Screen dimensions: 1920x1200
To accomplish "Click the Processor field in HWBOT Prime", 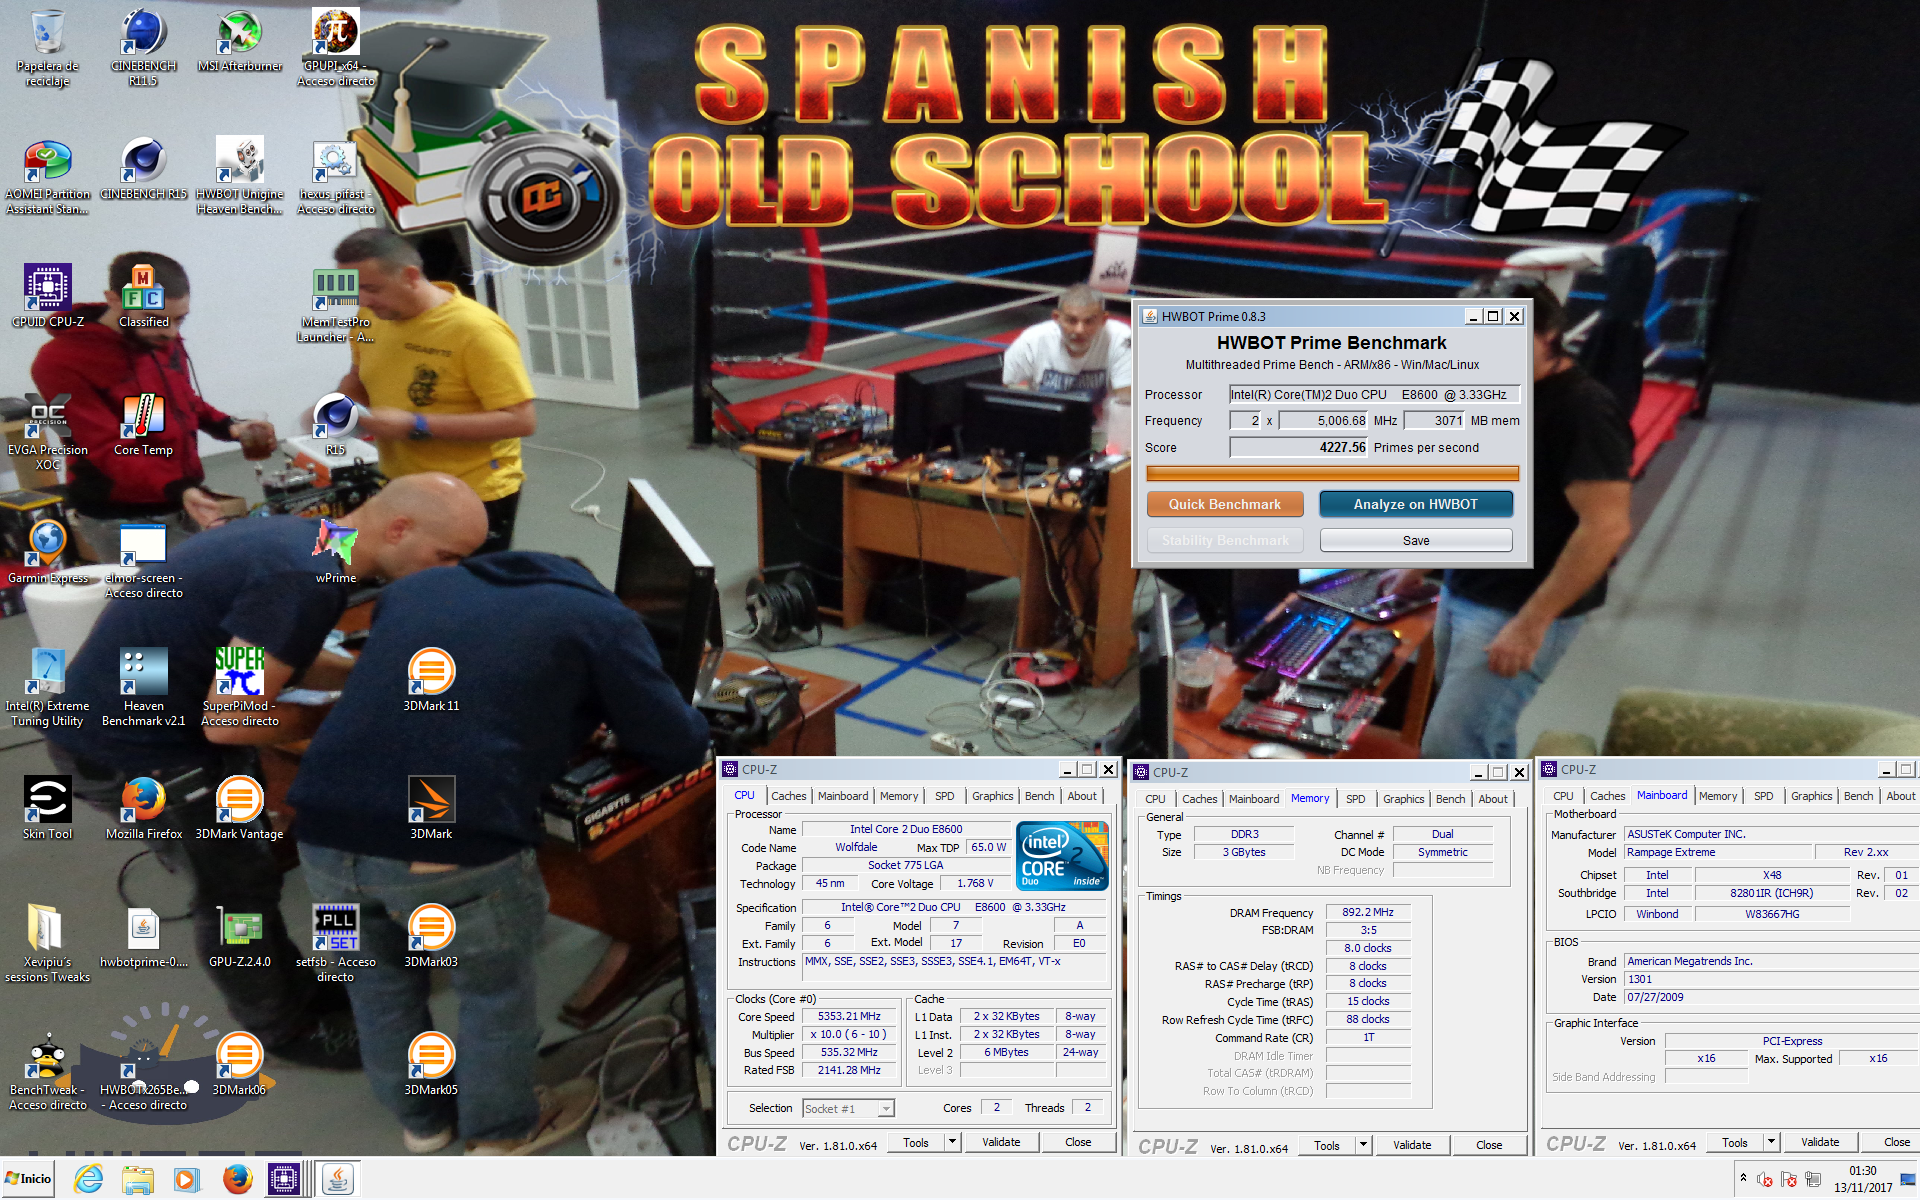I will pyautogui.click(x=1374, y=394).
